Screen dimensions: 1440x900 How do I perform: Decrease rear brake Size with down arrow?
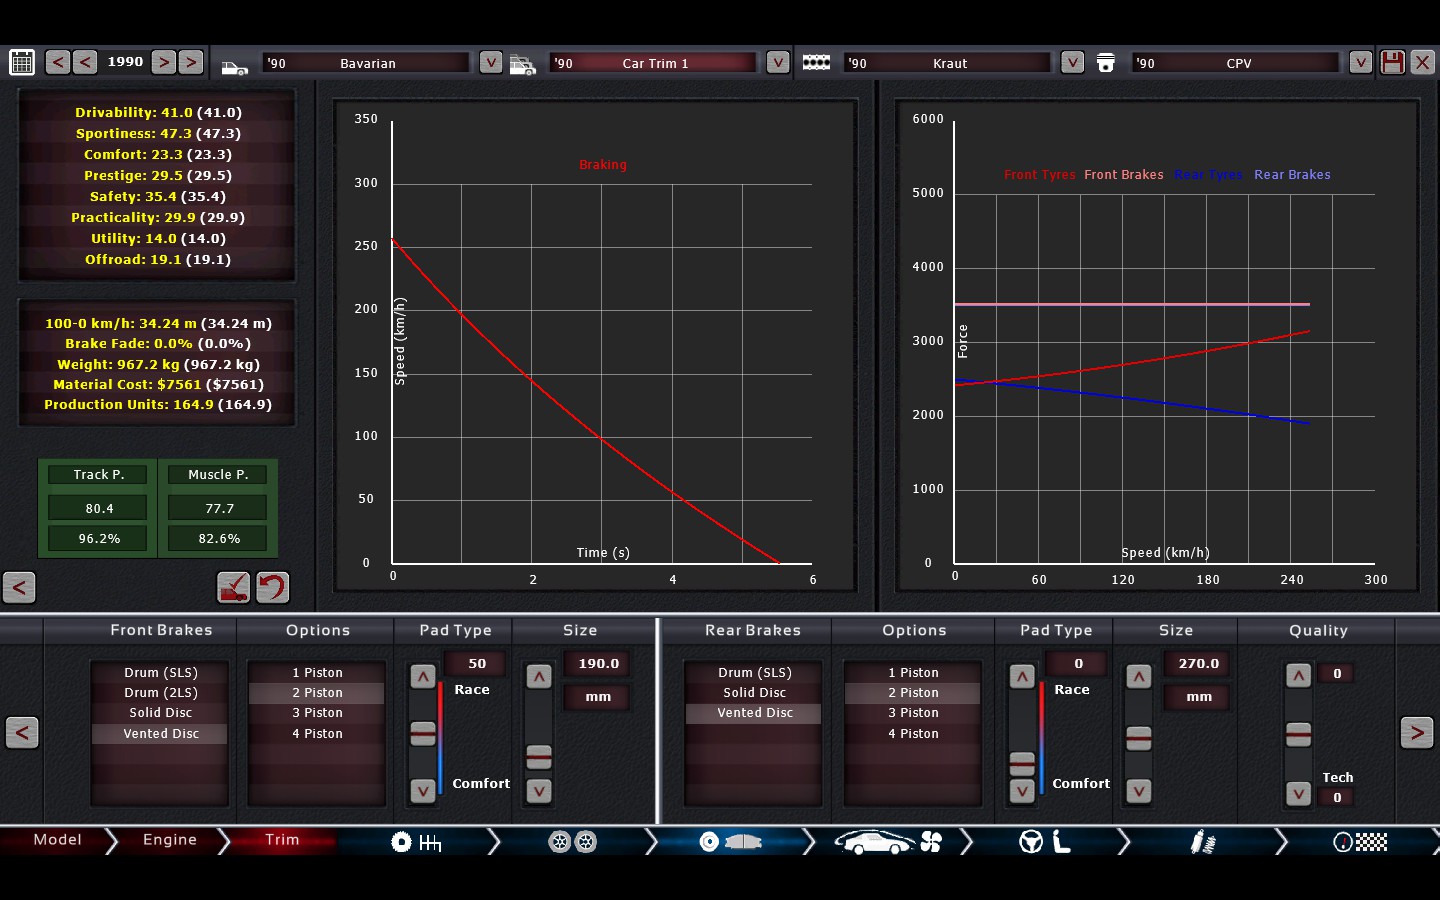(x=1139, y=791)
